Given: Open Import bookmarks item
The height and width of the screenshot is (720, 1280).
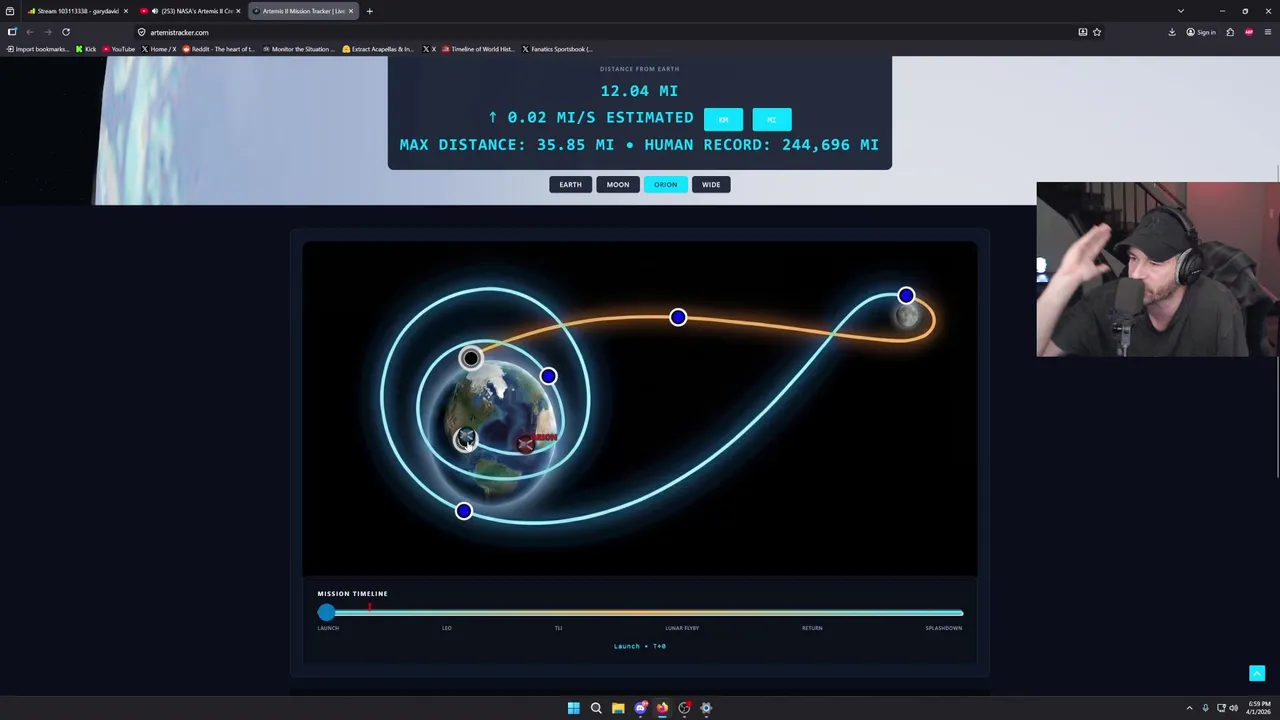Looking at the screenshot, I should 38,49.
